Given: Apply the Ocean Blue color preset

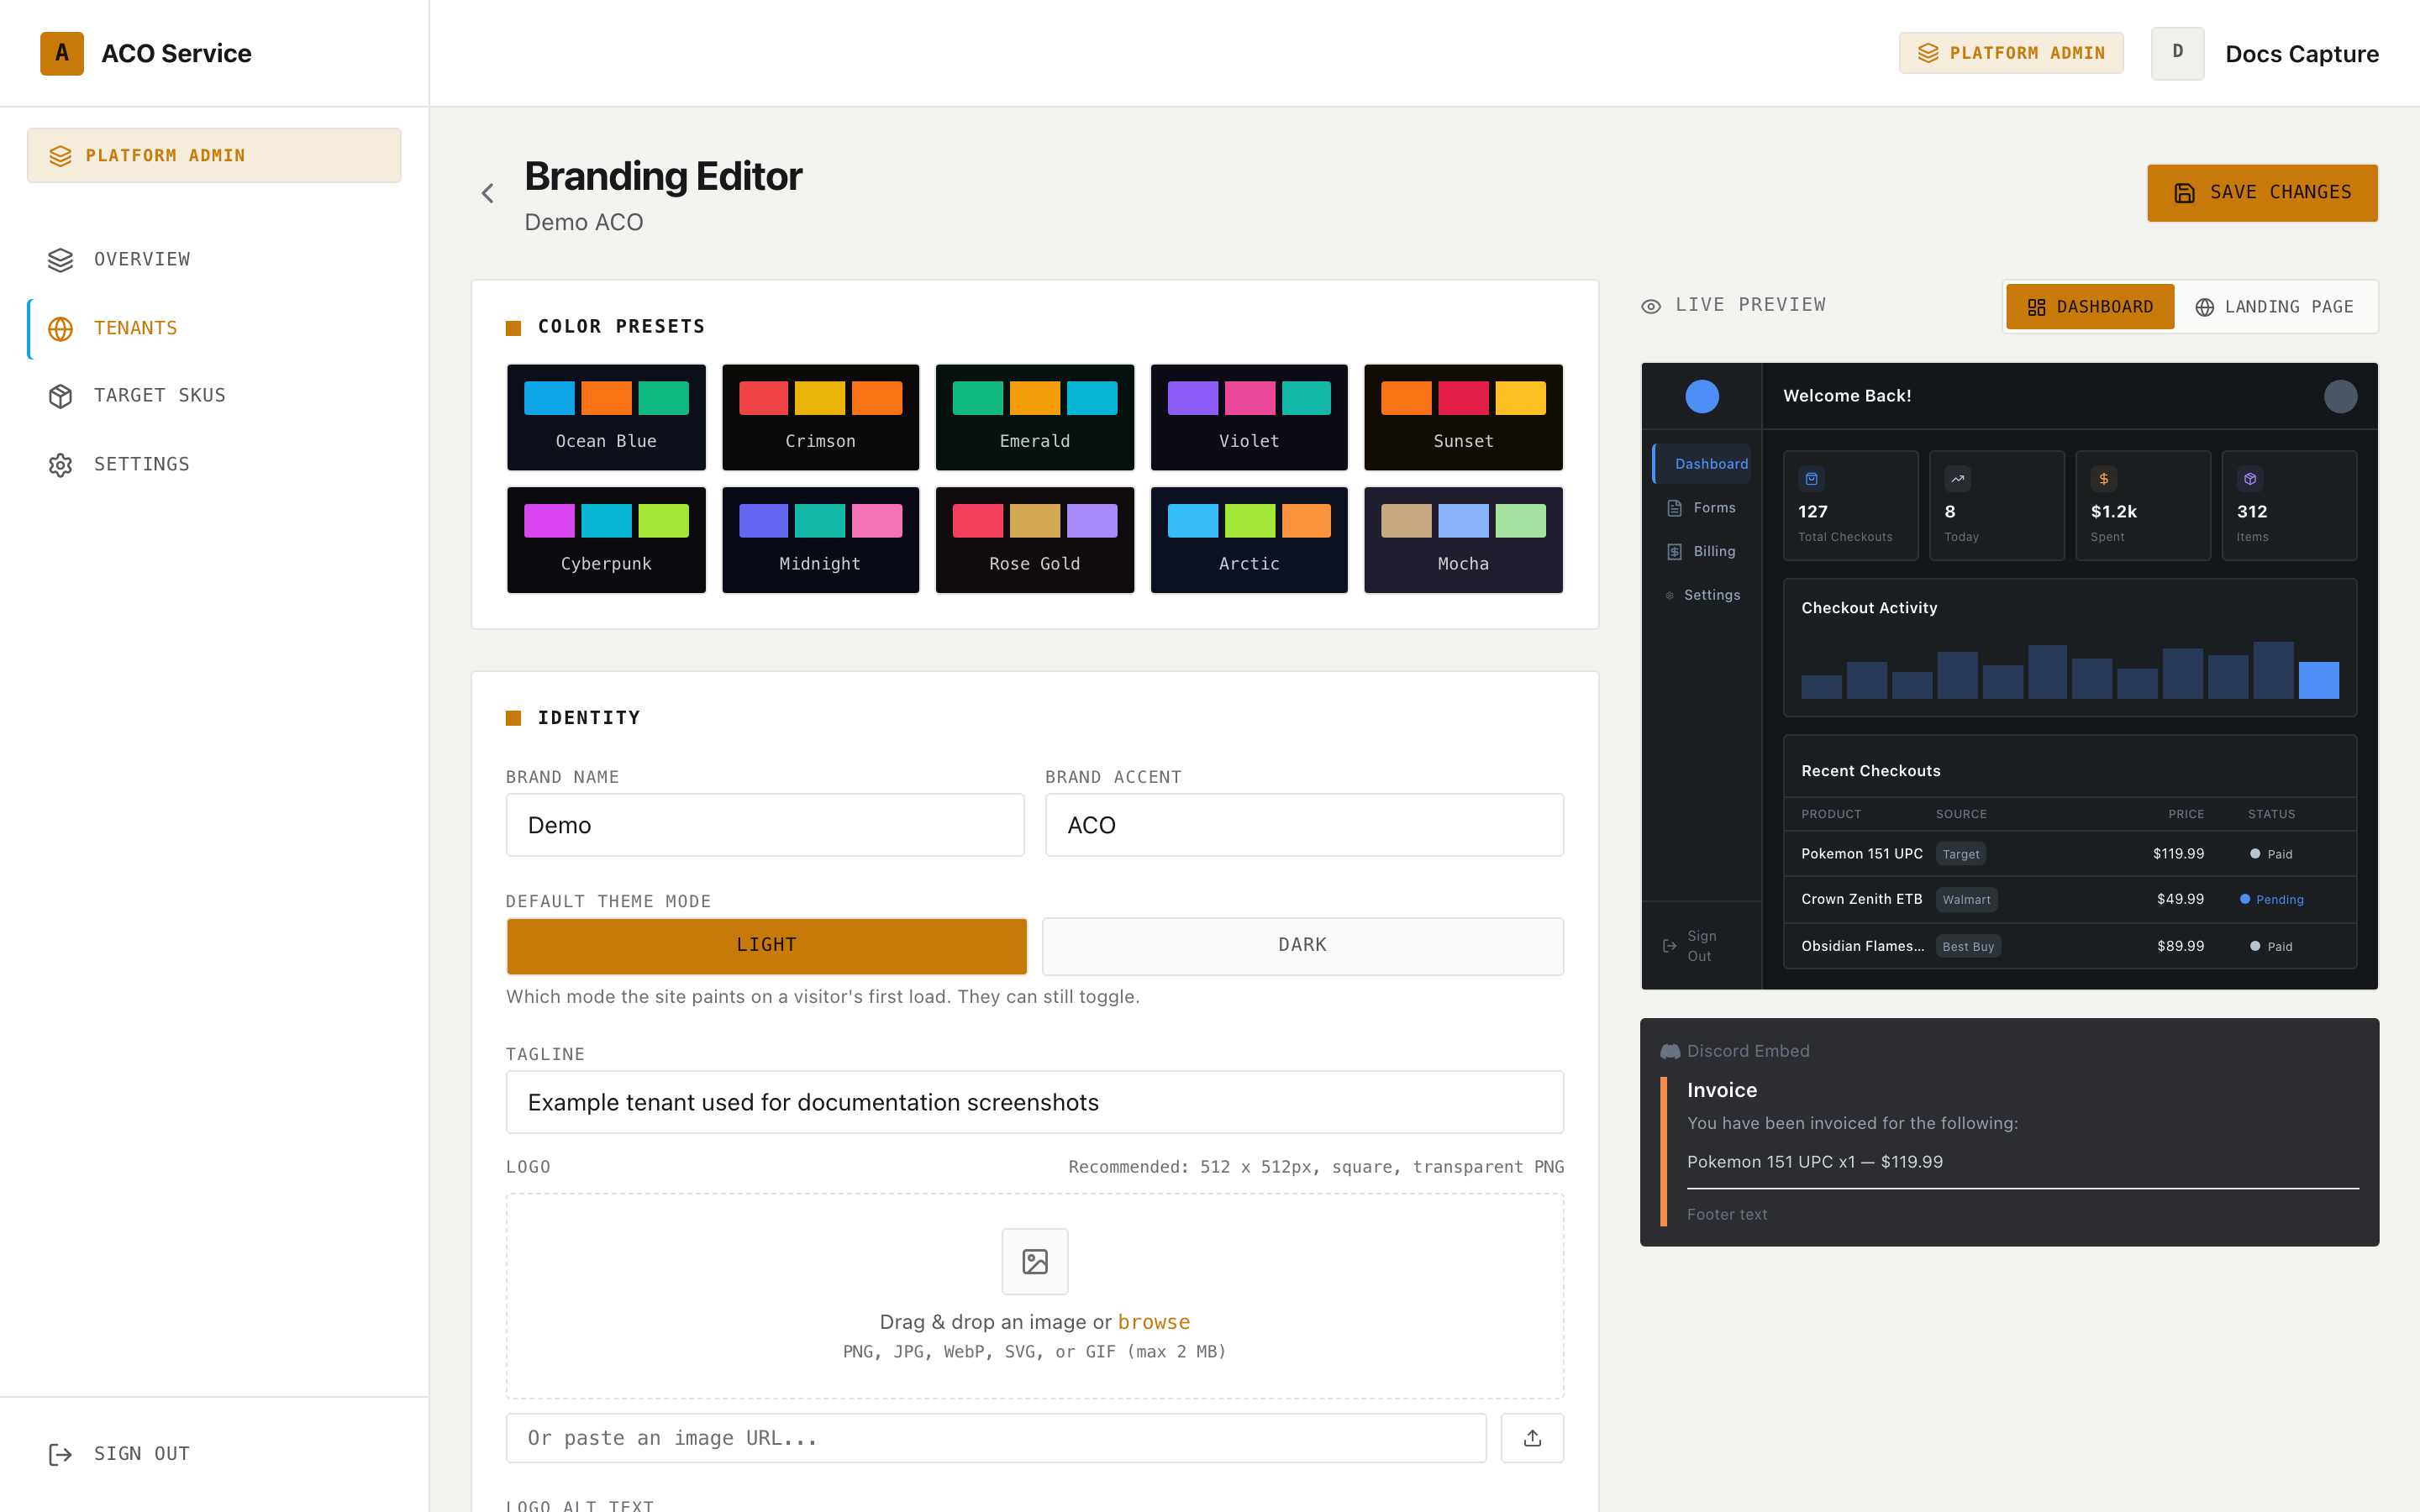Looking at the screenshot, I should 606,417.
